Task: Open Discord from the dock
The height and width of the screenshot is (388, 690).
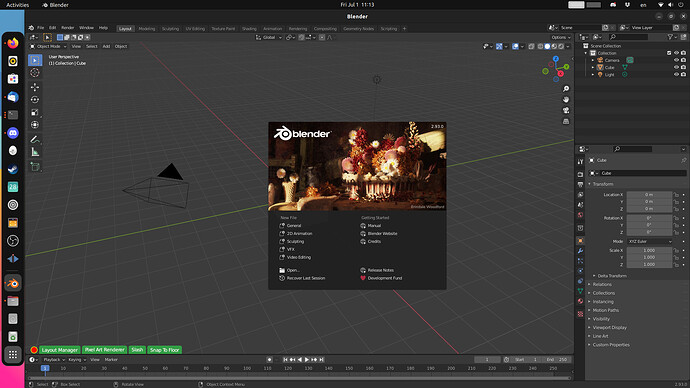Action: tap(13, 133)
